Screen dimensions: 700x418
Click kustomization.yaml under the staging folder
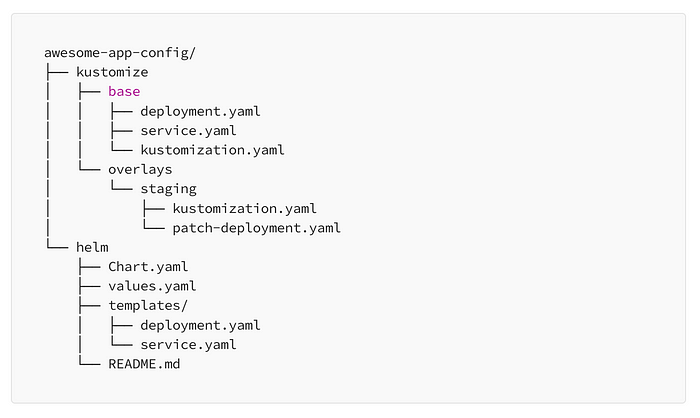tap(244, 208)
